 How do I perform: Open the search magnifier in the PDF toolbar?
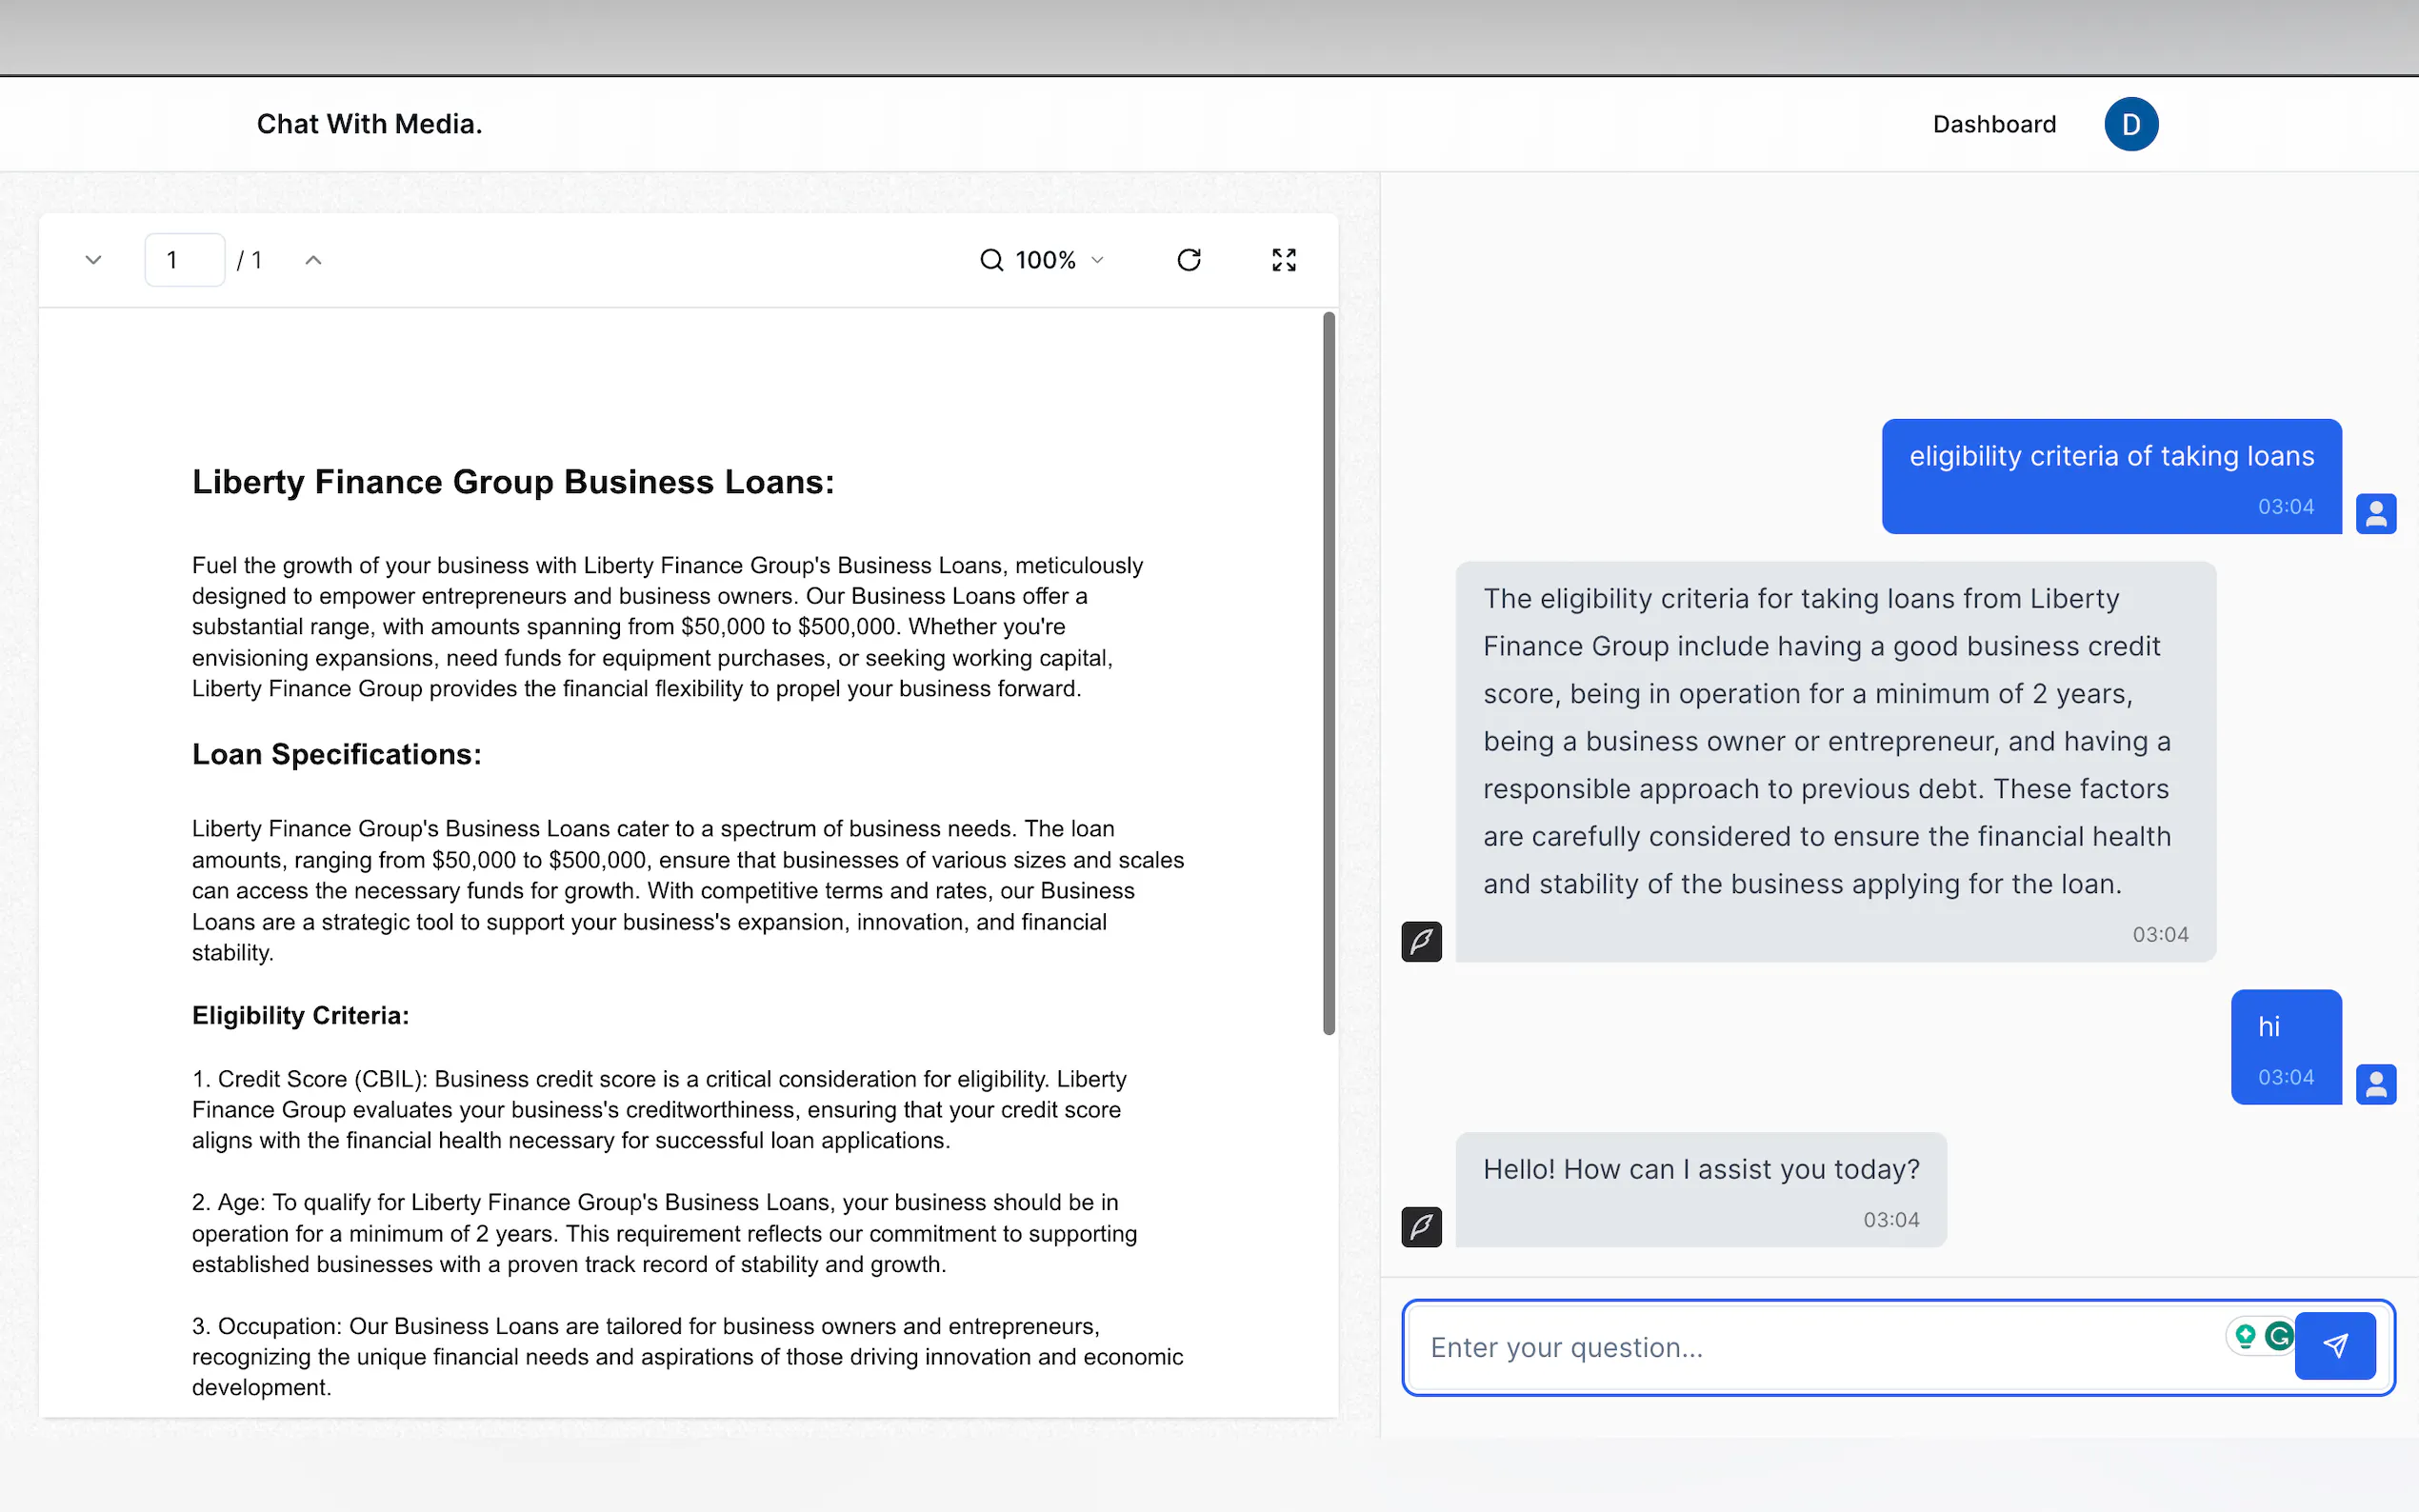(991, 259)
